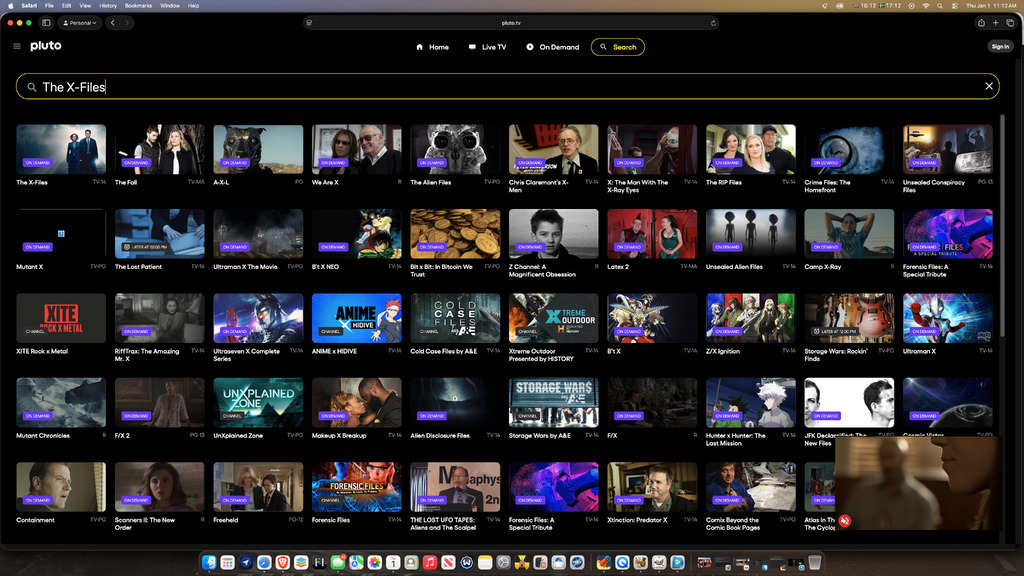This screenshot has height=576, width=1024.
Task: Click inside The X-Files search field
Action: pyautogui.click(x=500, y=87)
